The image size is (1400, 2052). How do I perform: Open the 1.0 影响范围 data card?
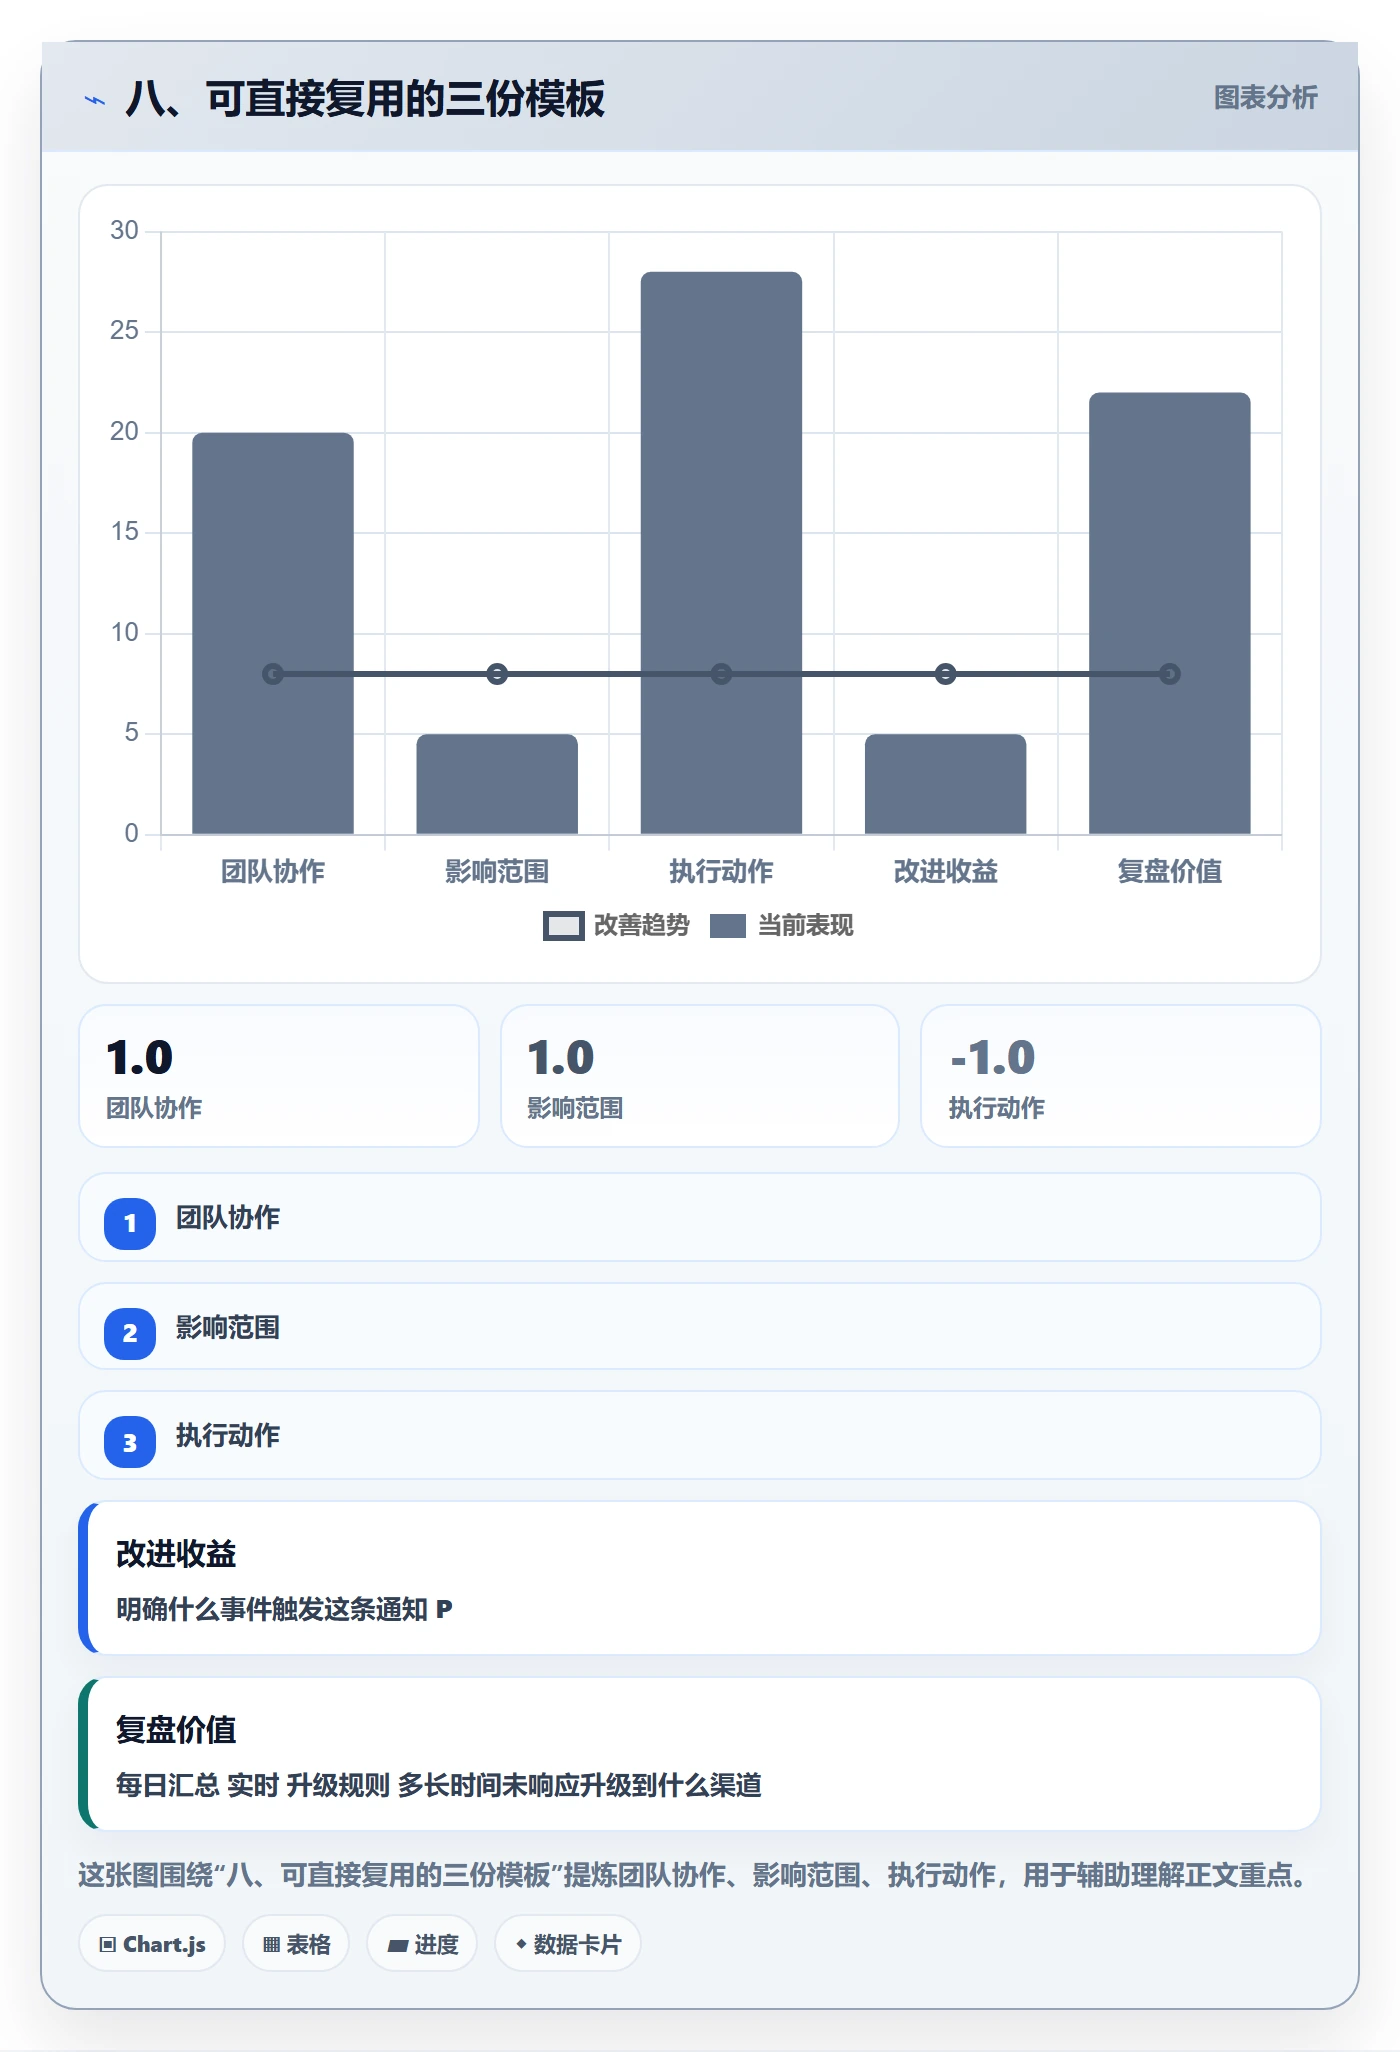[x=700, y=1076]
